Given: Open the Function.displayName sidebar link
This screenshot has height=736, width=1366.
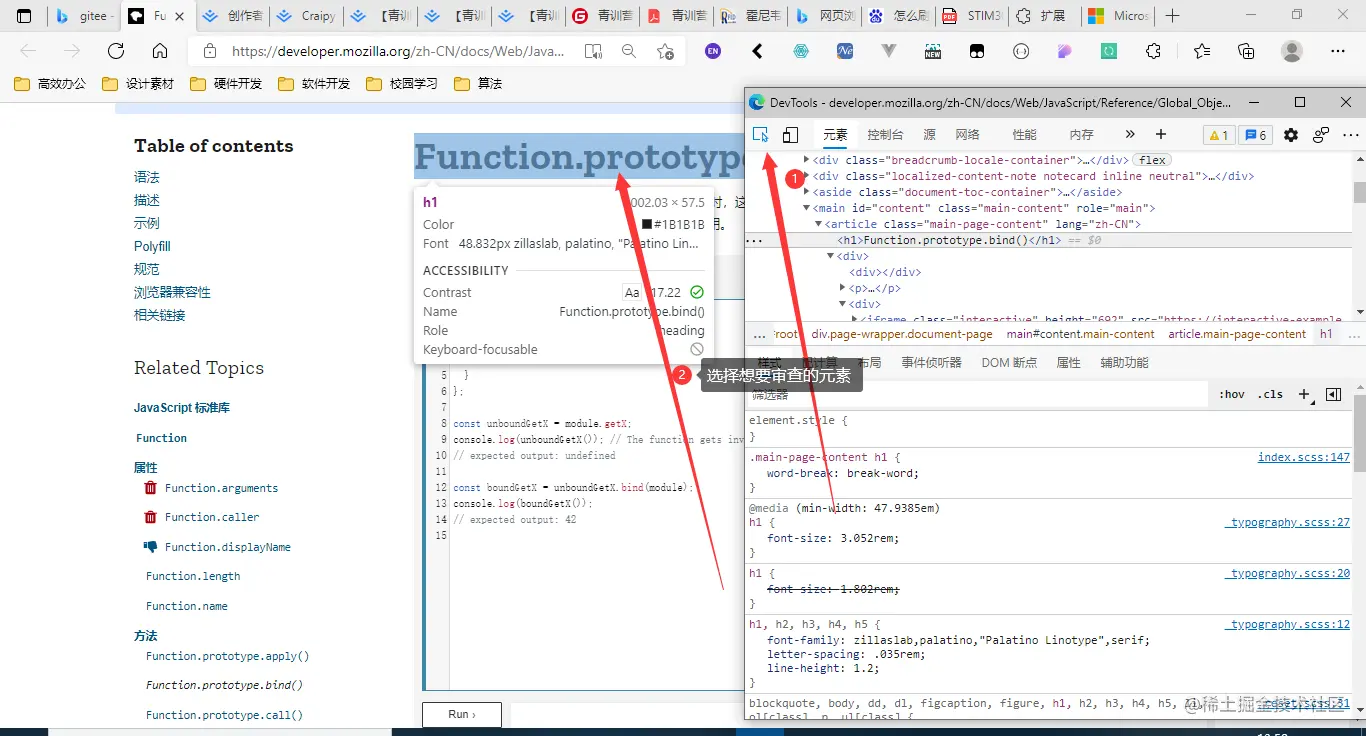Looking at the screenshot, I should [227, 547].
